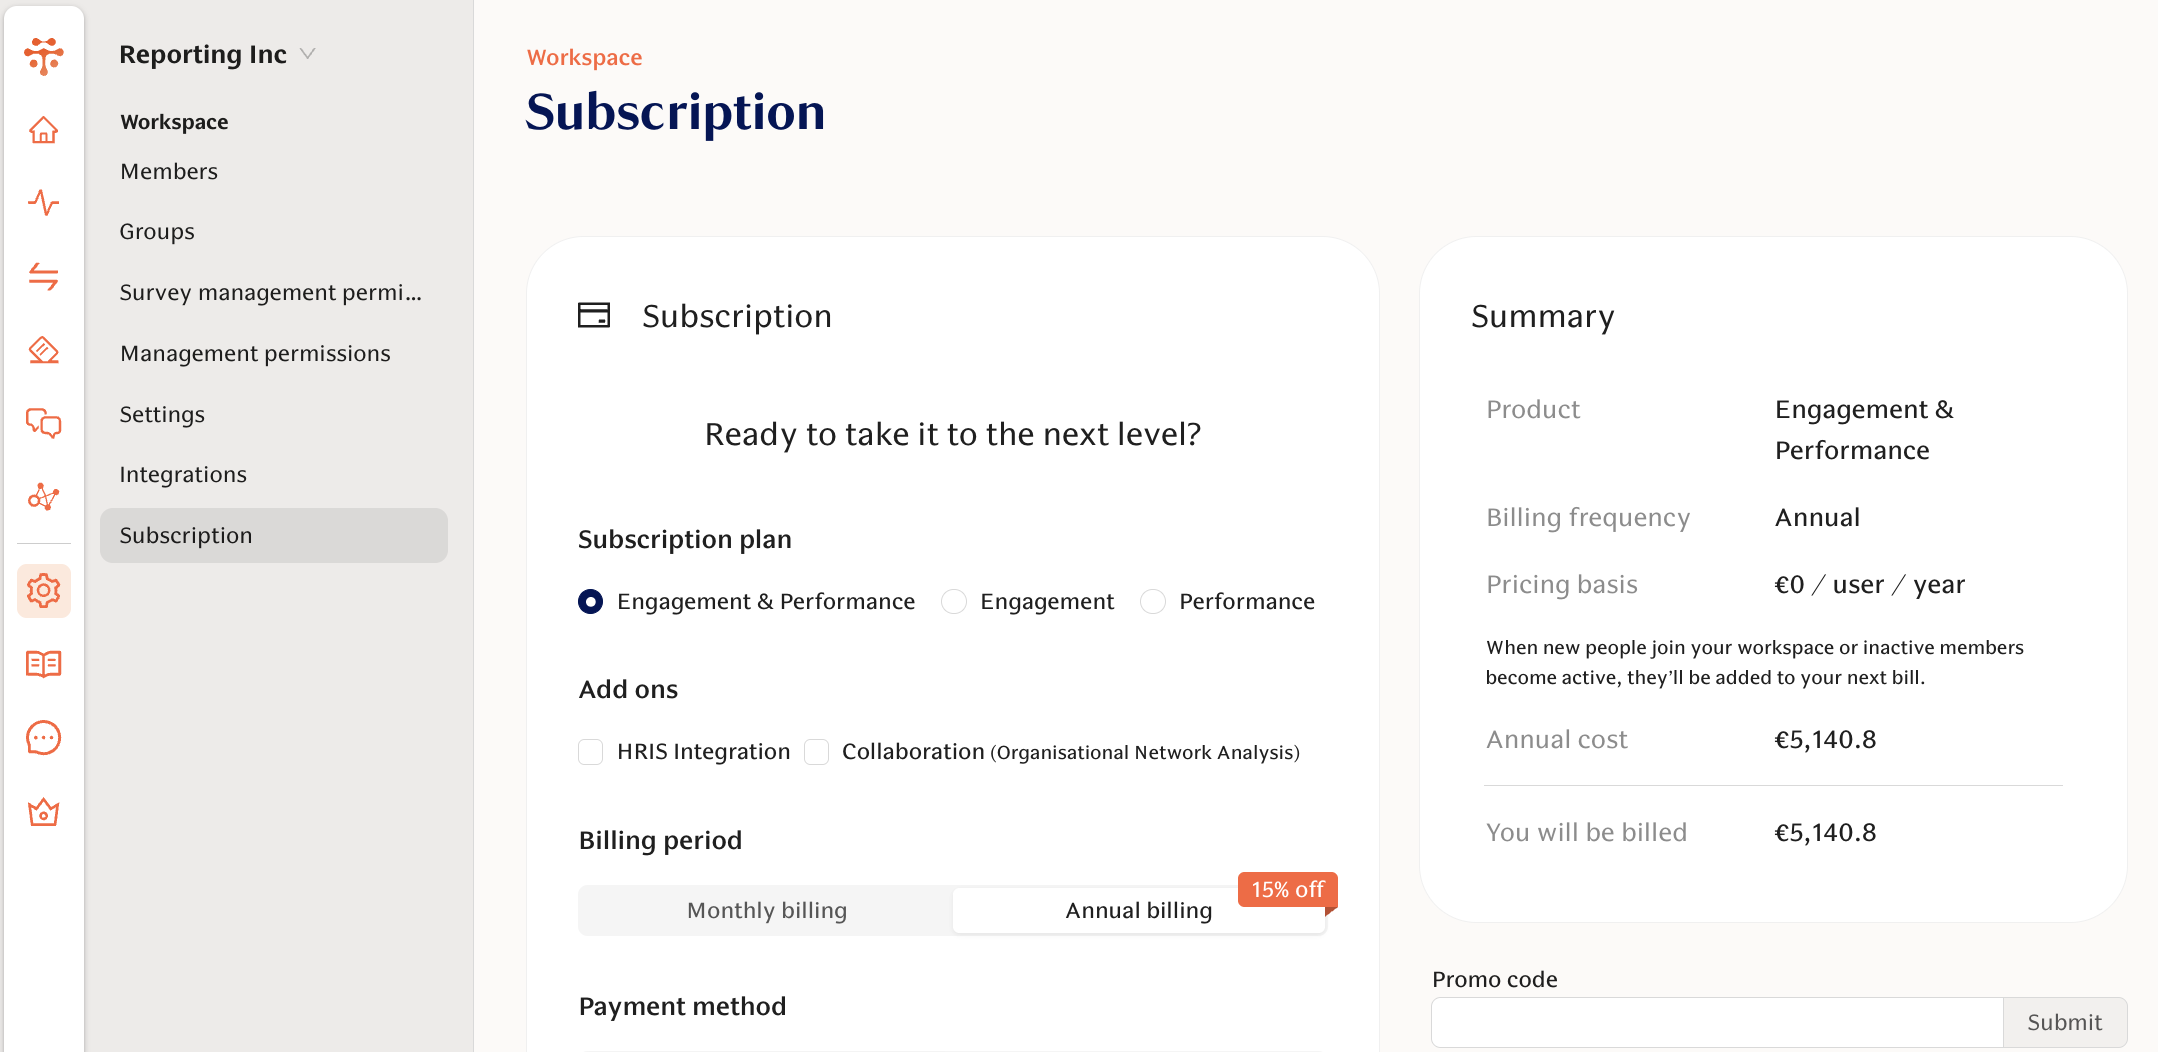Submit the promo code
Screen dimensions: 2158x1052
pyautogui.click(x=2064, y=1022)
